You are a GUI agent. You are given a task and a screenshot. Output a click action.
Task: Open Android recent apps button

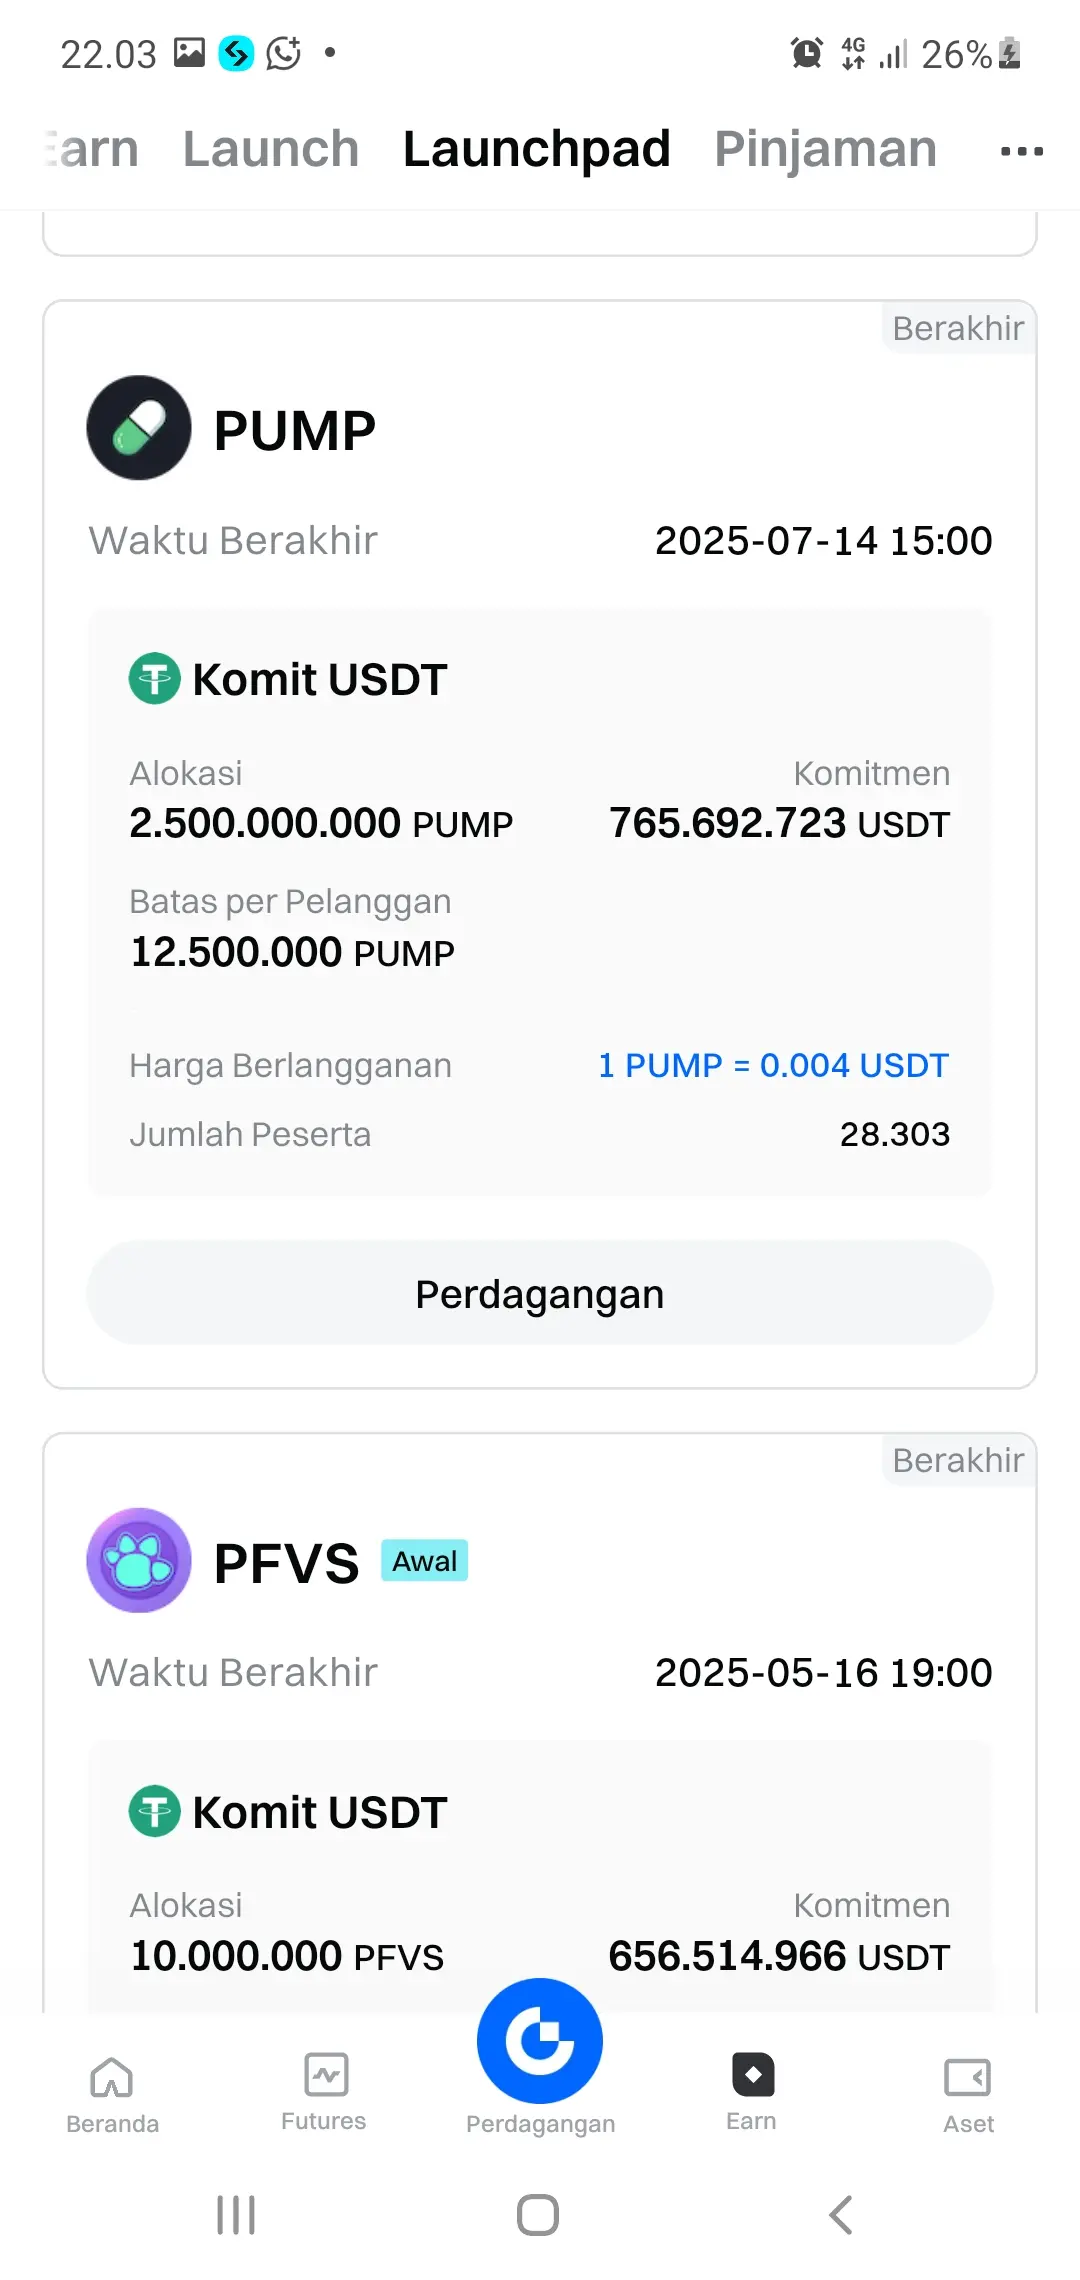(236, 2215)
